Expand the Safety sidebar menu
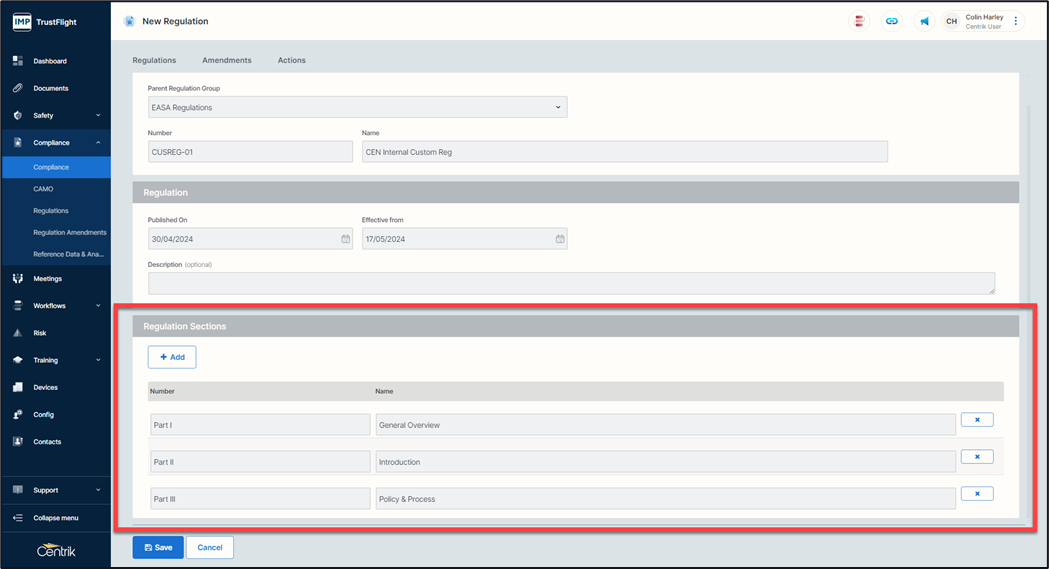The height and width of the screenshot is (569, 1049). point(97,116)
